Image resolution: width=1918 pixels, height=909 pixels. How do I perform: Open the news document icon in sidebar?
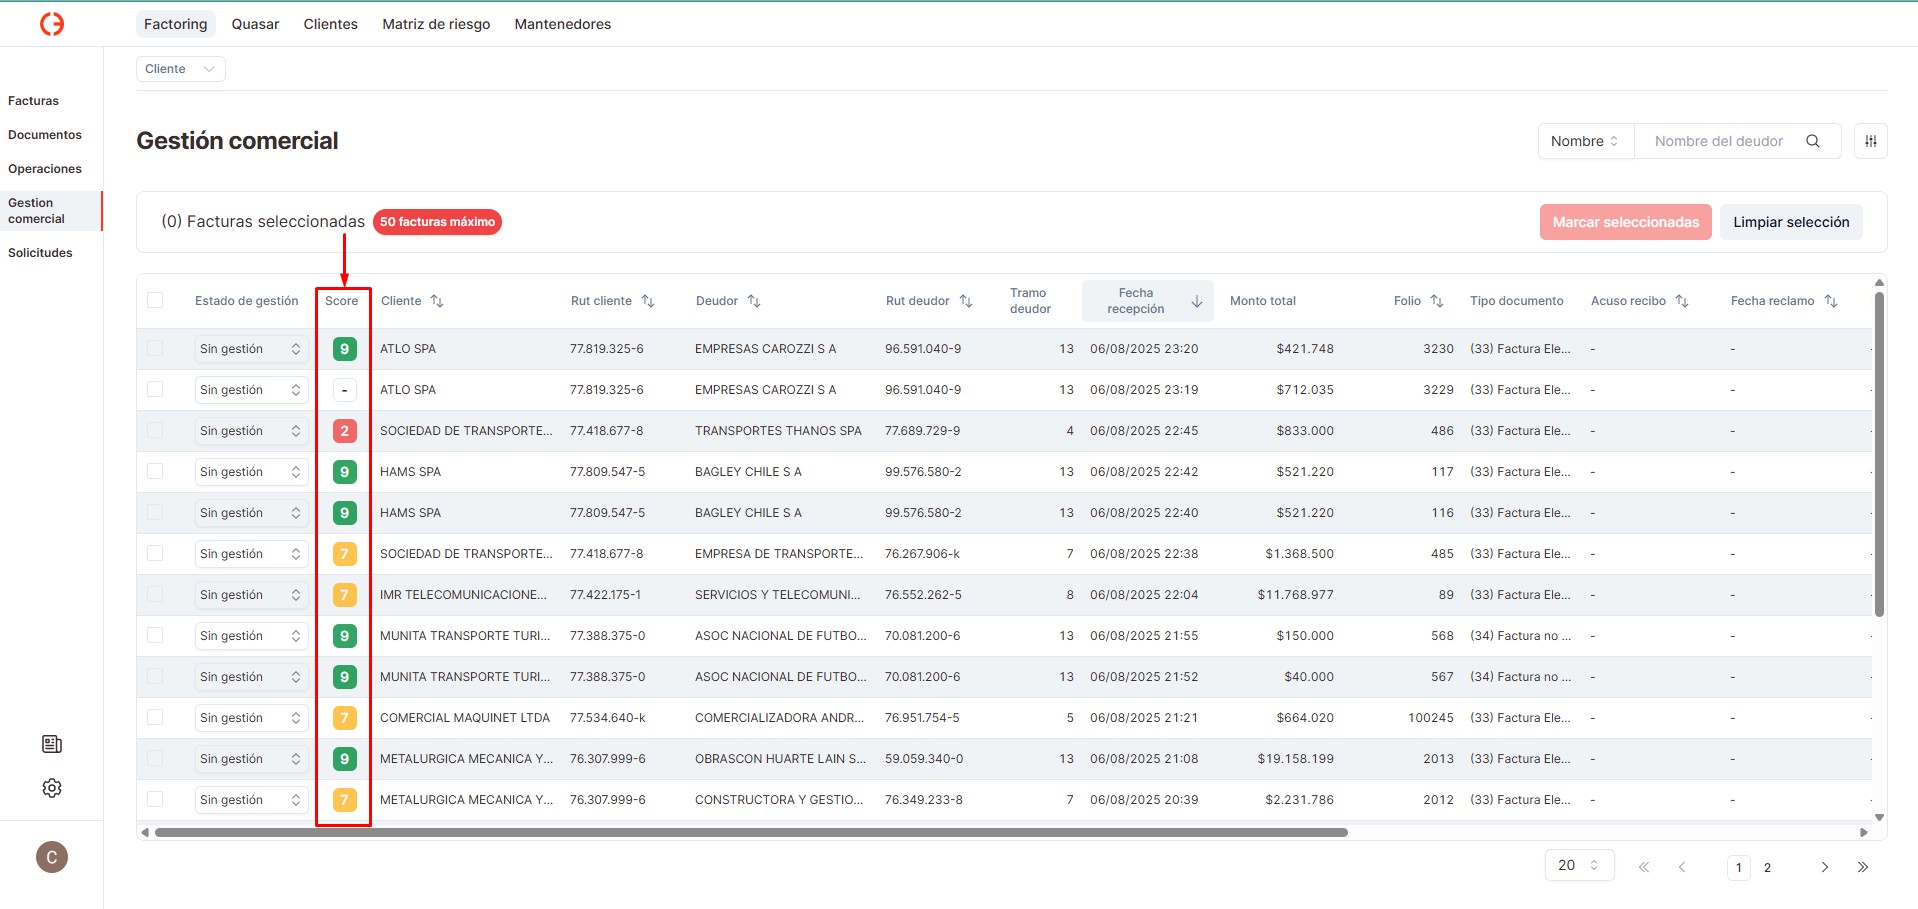pyautogui.click(x=52, y=744)
